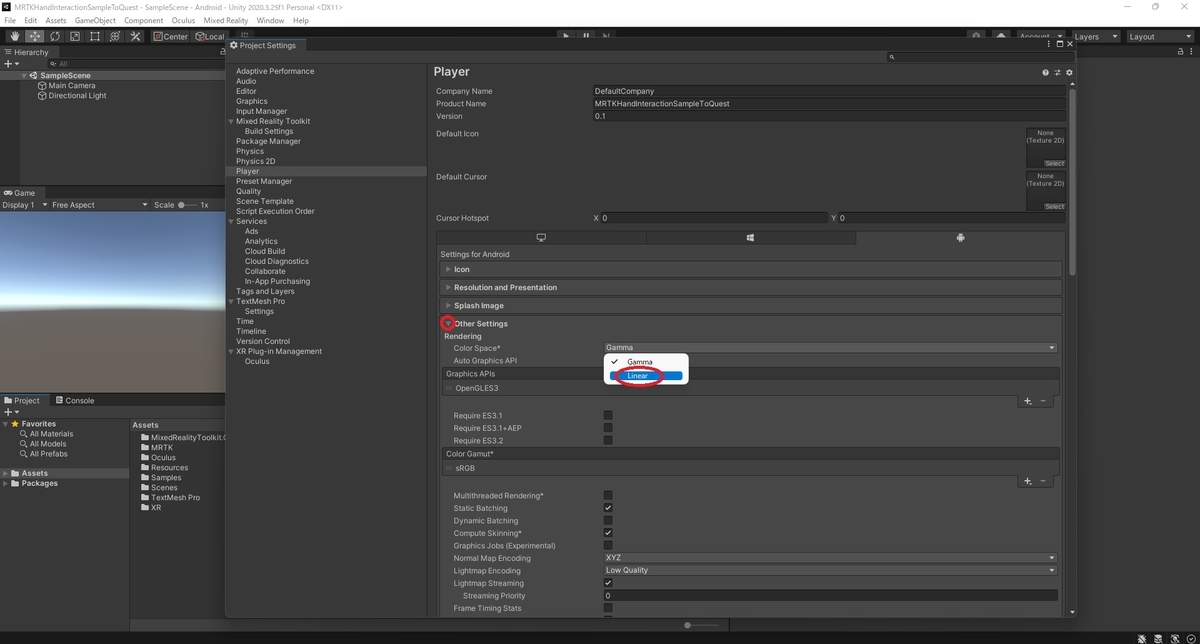This screenshot has height=644, width=1200.
Task: Open the Mixed Reality menu
Action: 226,21
